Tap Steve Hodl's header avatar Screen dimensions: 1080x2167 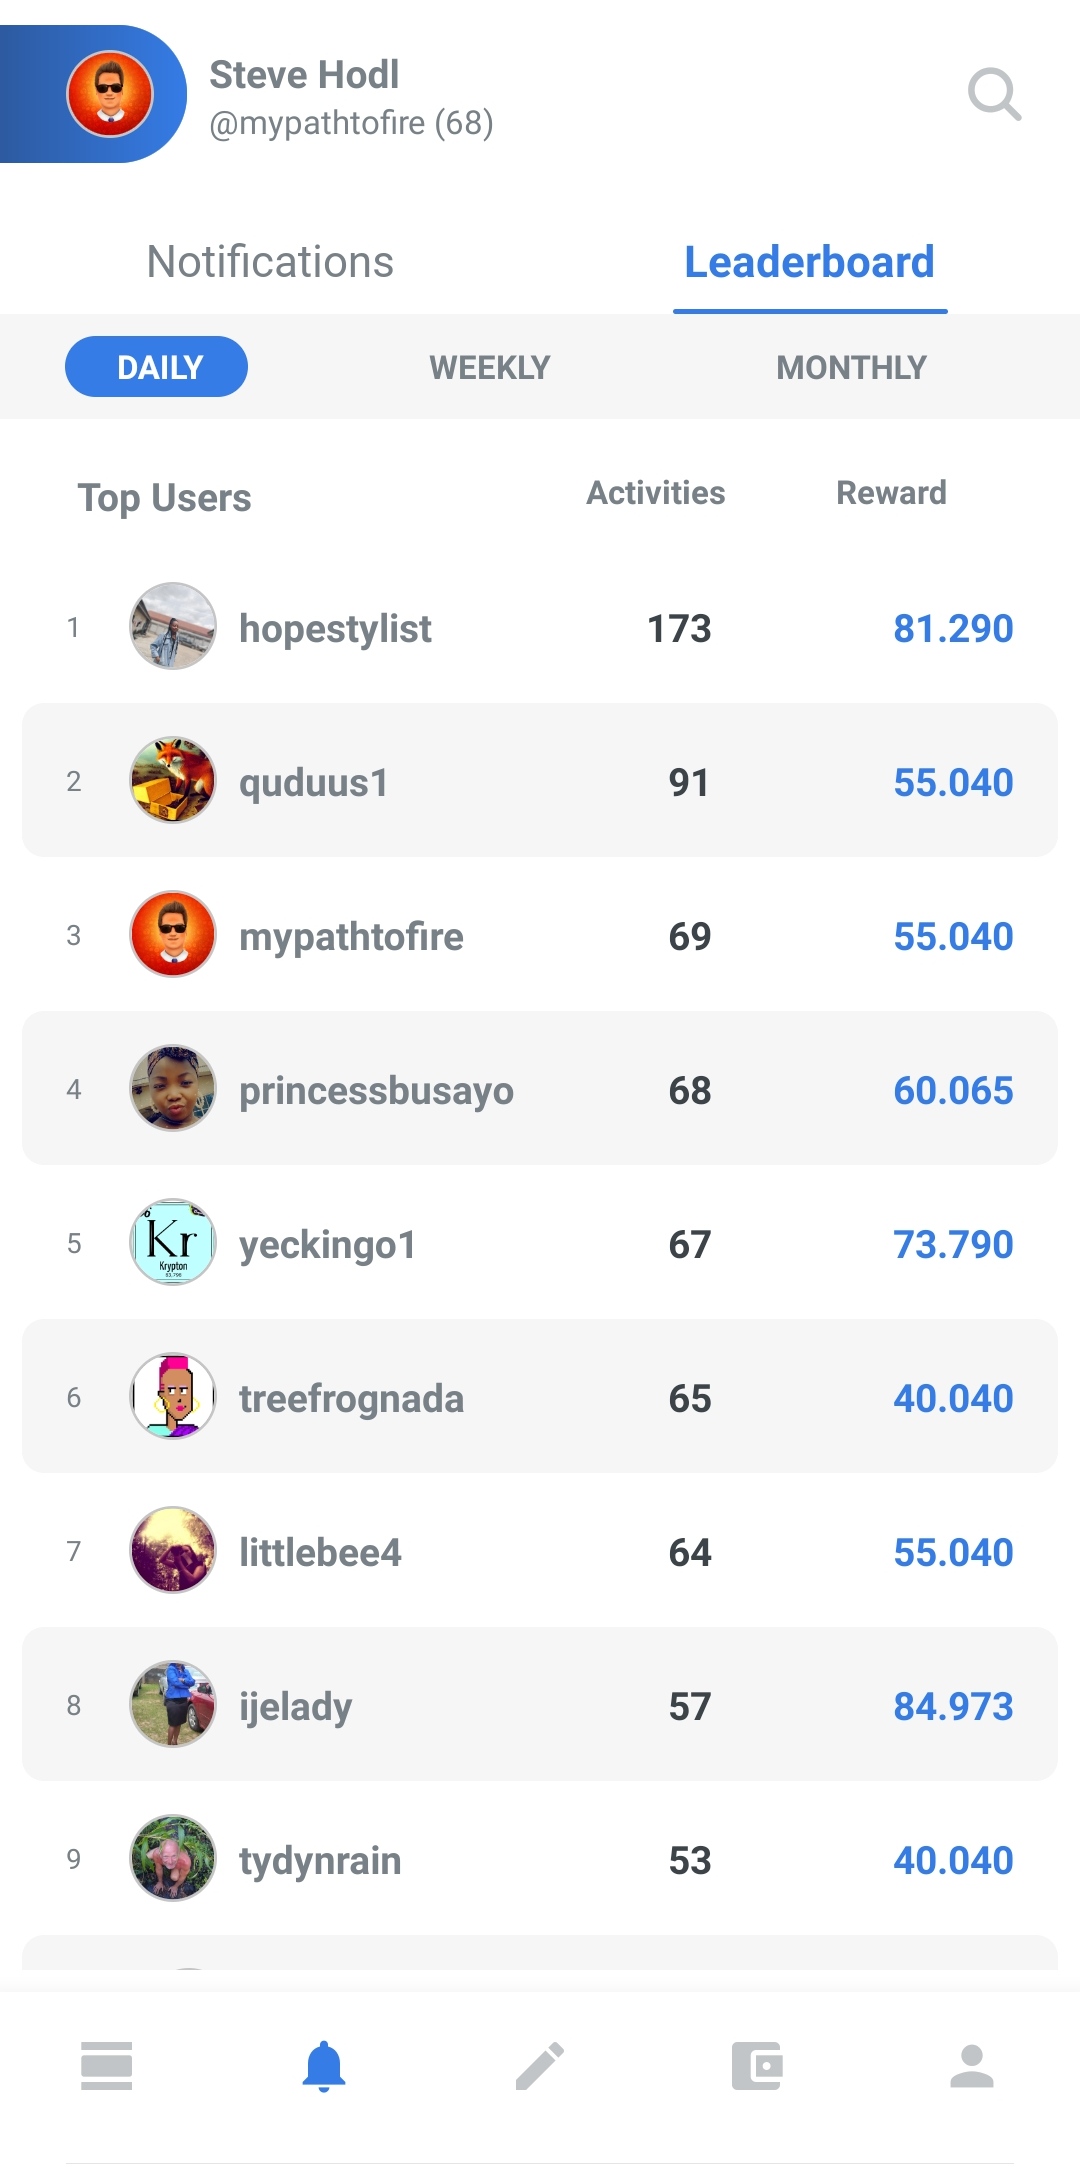tap(110, 94)
